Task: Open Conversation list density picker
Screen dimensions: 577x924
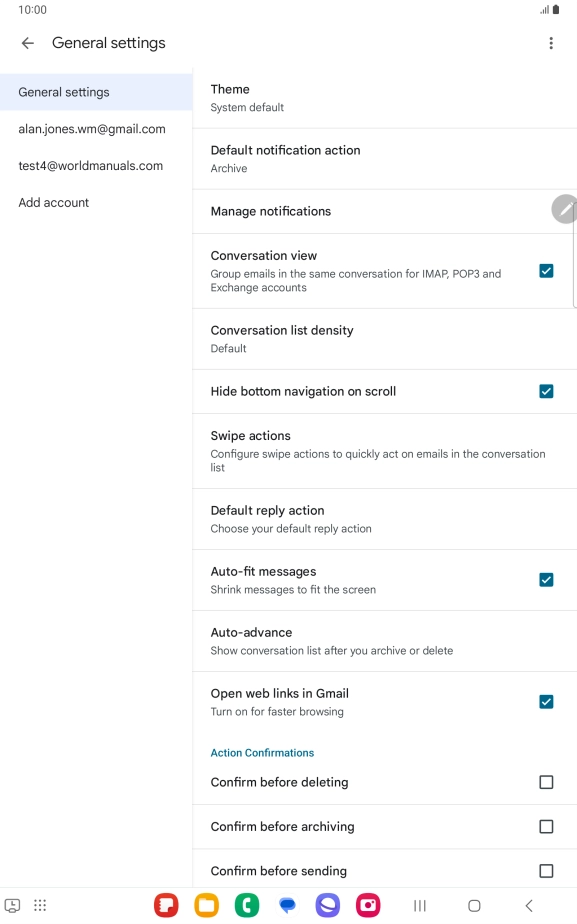Action: click(x=384, y=339)
